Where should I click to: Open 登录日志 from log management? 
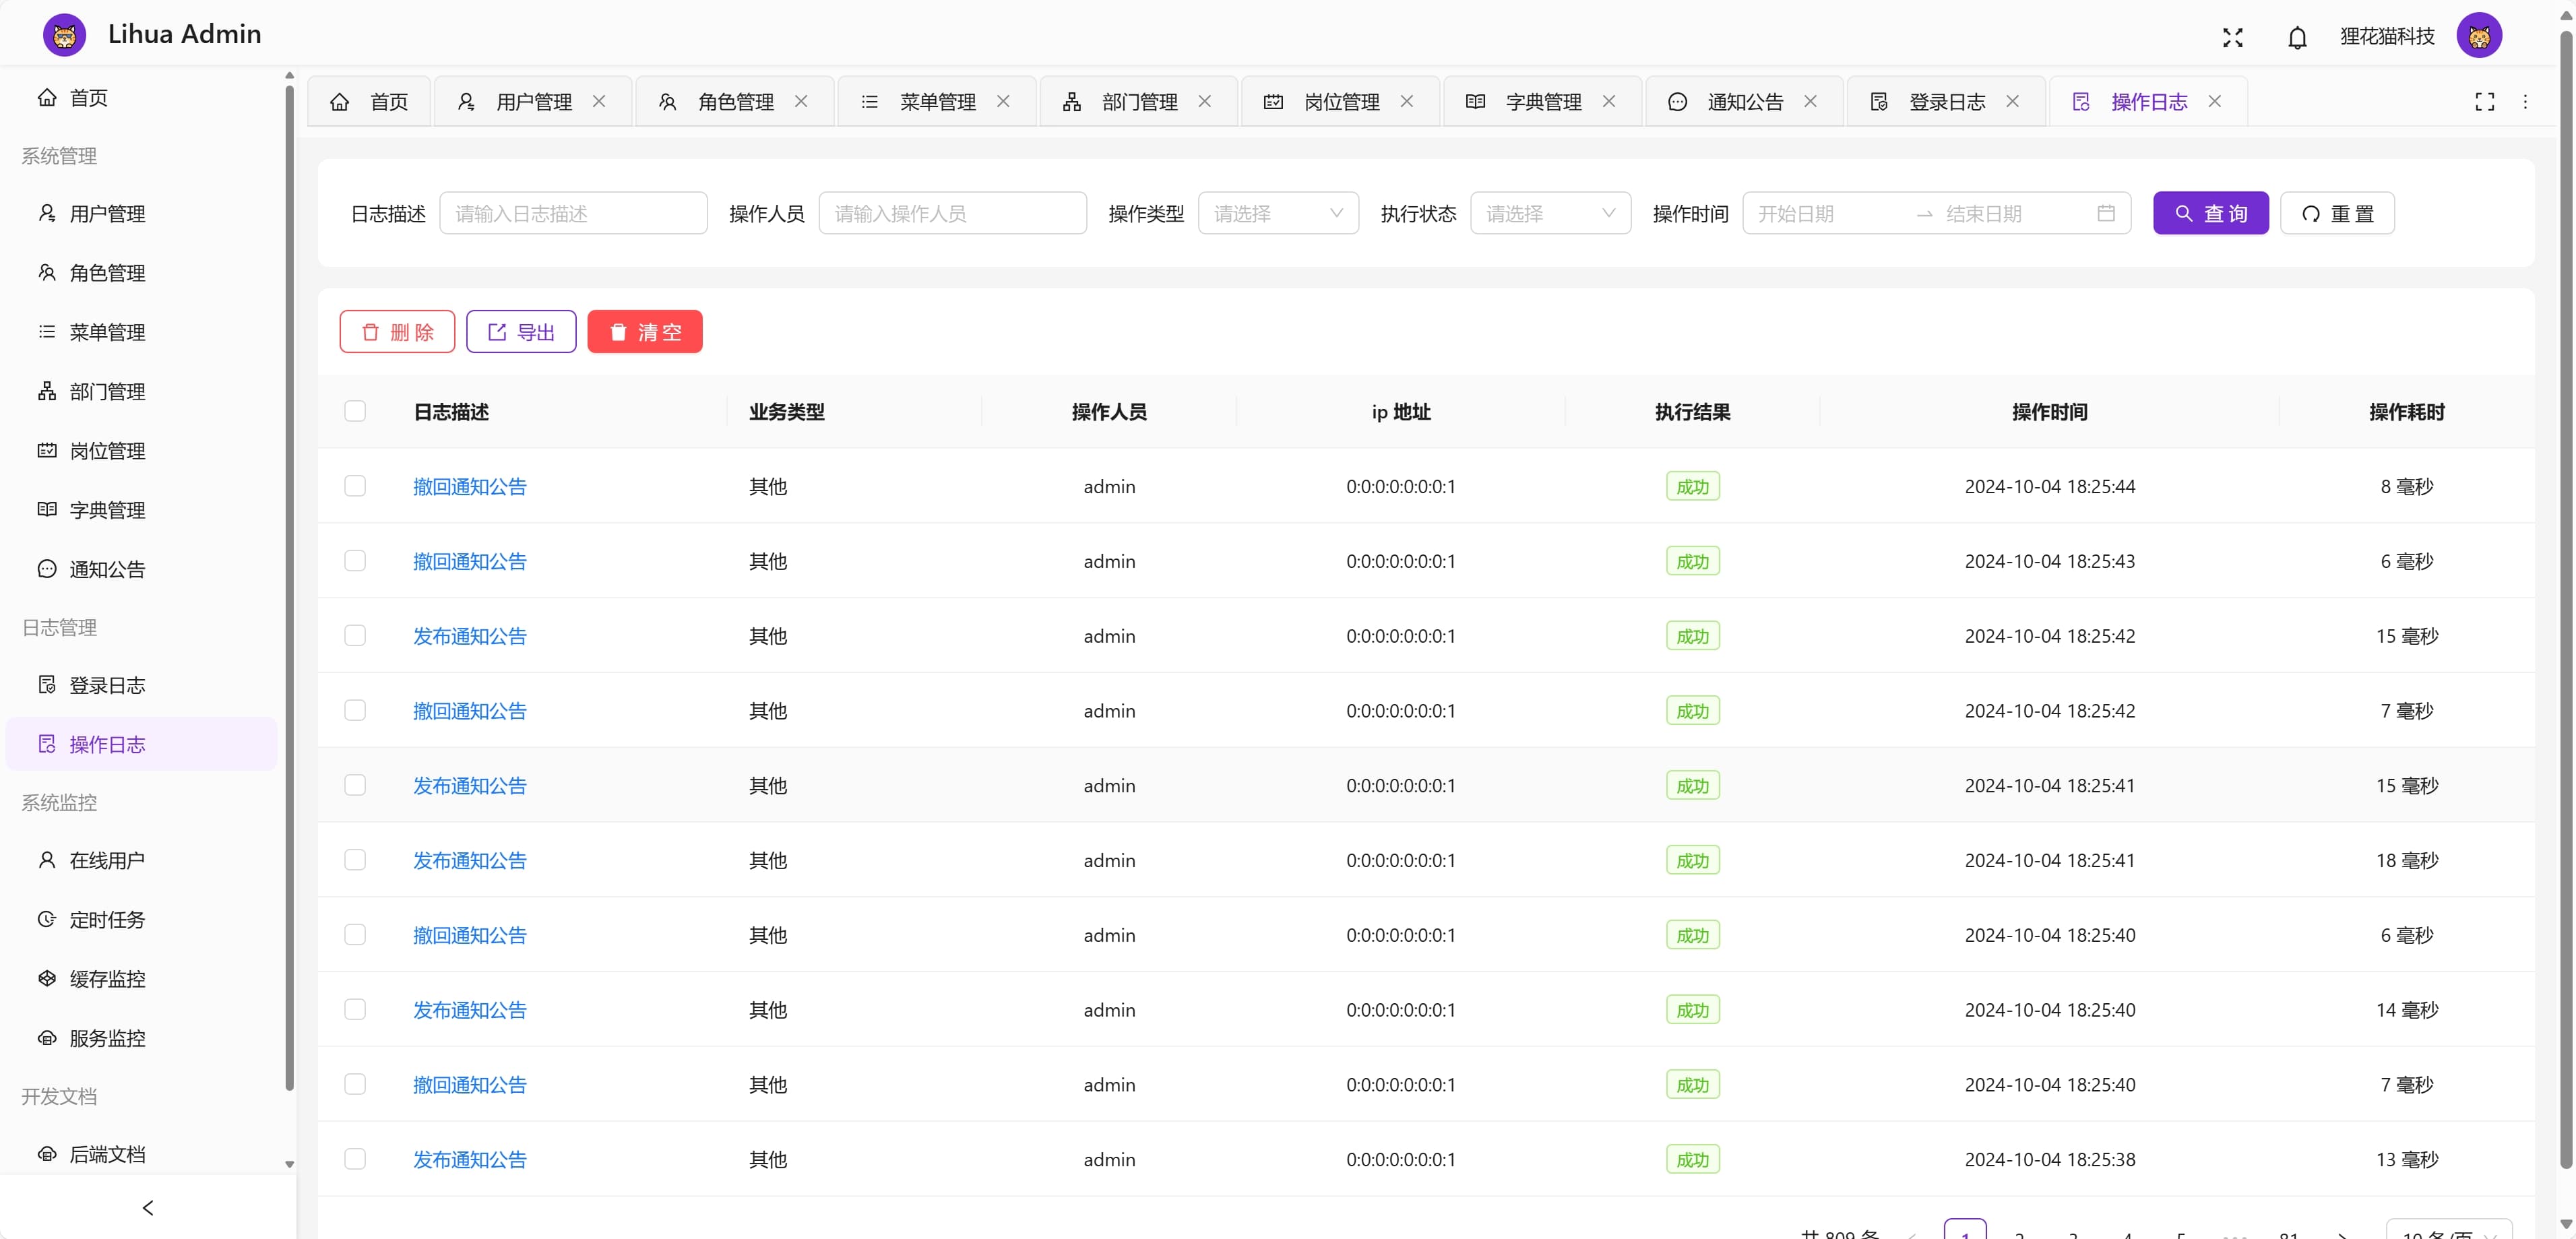[x=107, y=685]
